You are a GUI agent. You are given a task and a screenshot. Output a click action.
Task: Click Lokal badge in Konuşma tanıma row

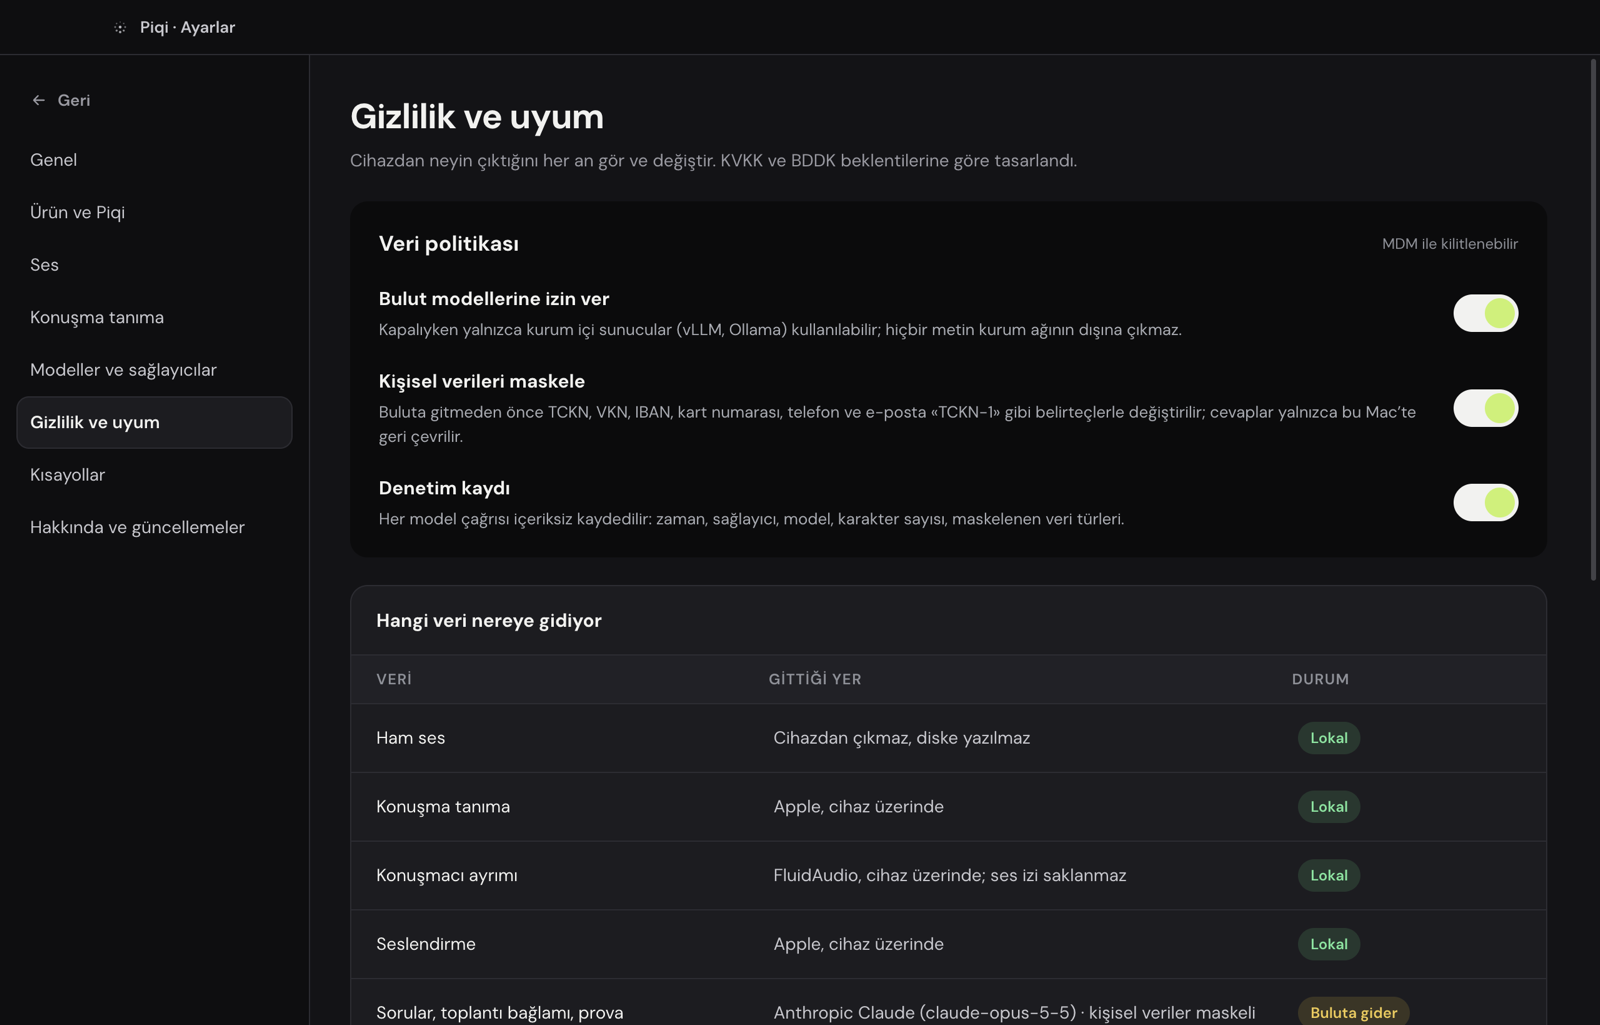coord(1328,807)
